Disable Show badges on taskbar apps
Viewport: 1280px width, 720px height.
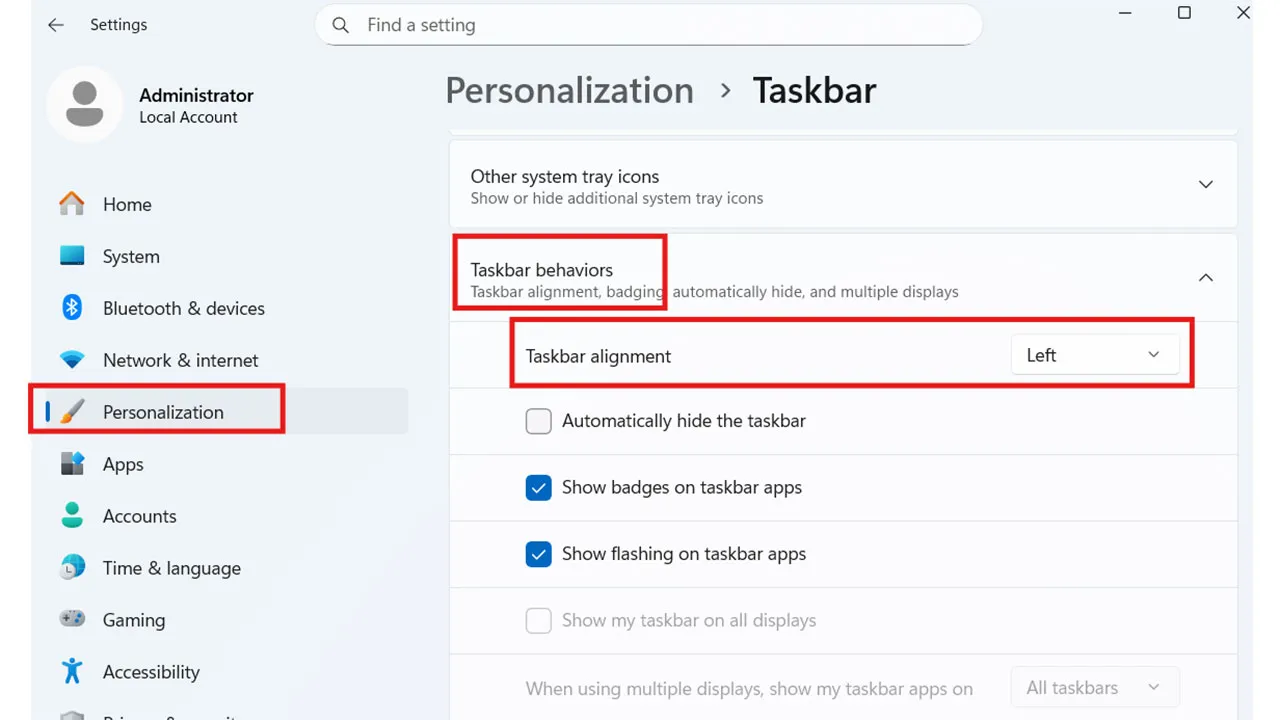tap(538, 487)
